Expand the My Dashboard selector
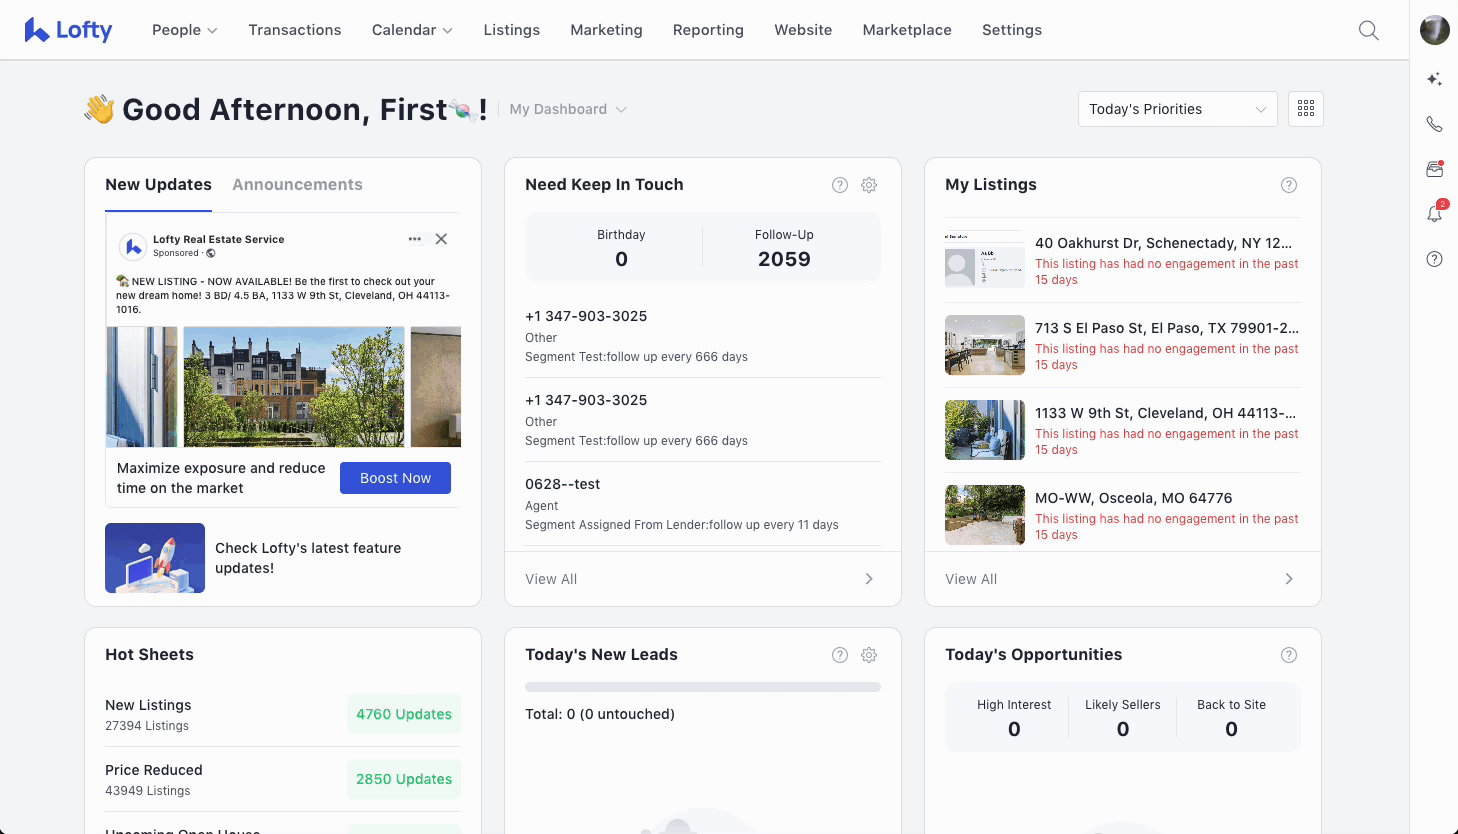The image size is (1458, 834). coord(568,109)
